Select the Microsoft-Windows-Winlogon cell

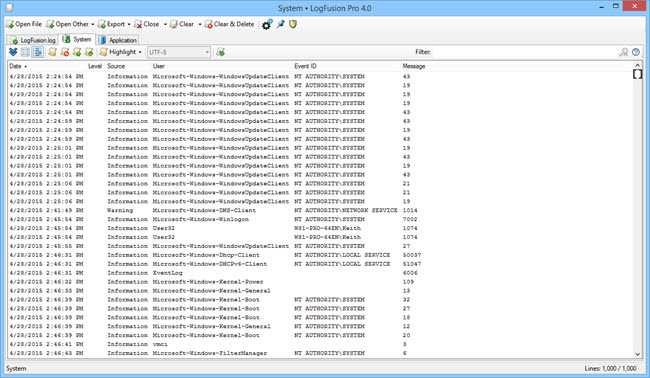[x=201, y=219]
